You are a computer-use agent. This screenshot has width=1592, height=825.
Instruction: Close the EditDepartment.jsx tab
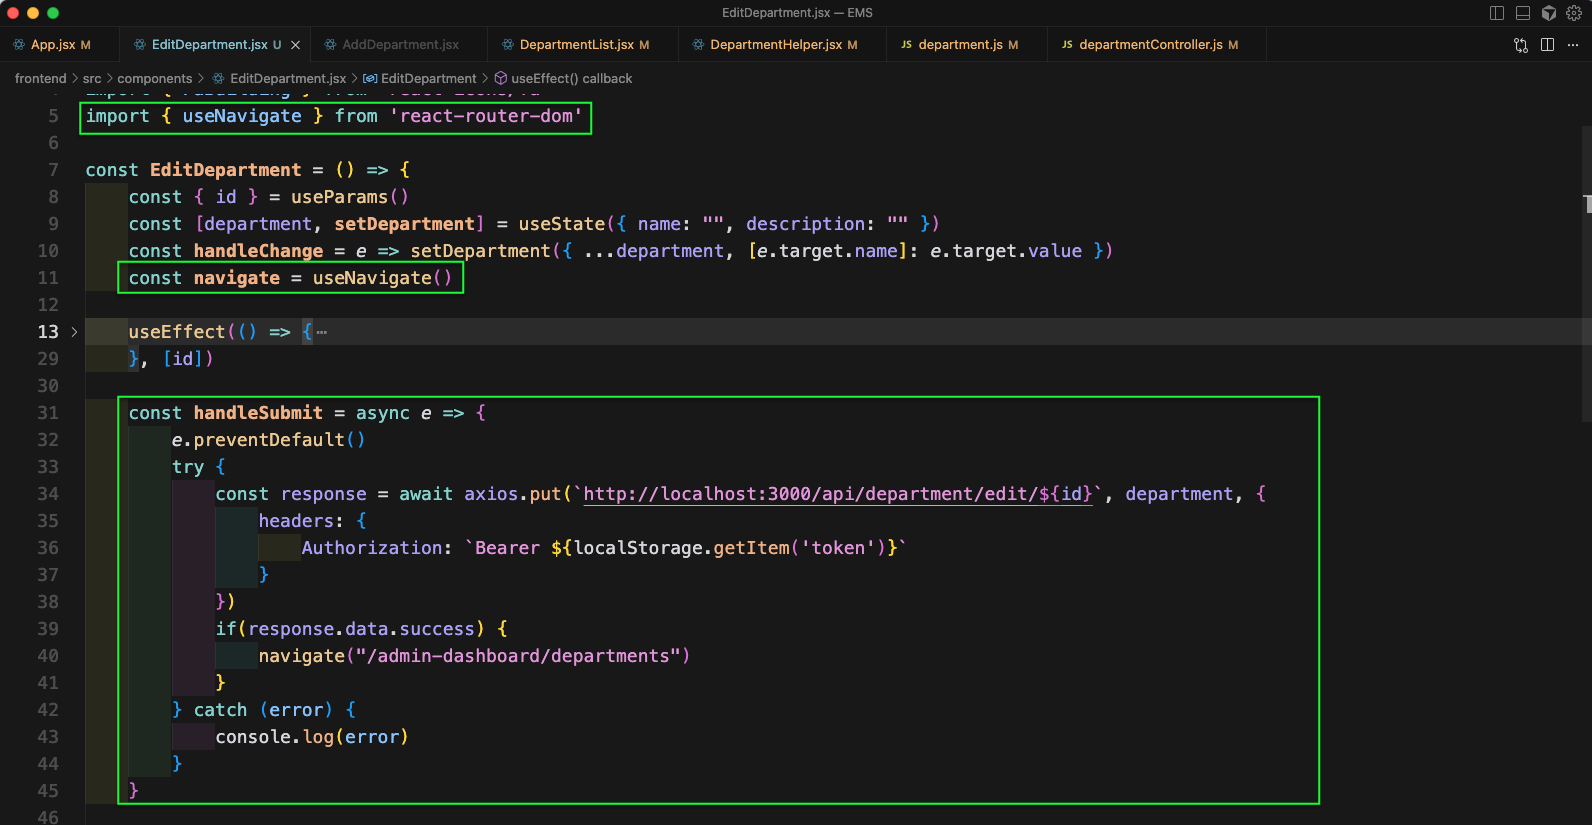[x=295, y=45]
